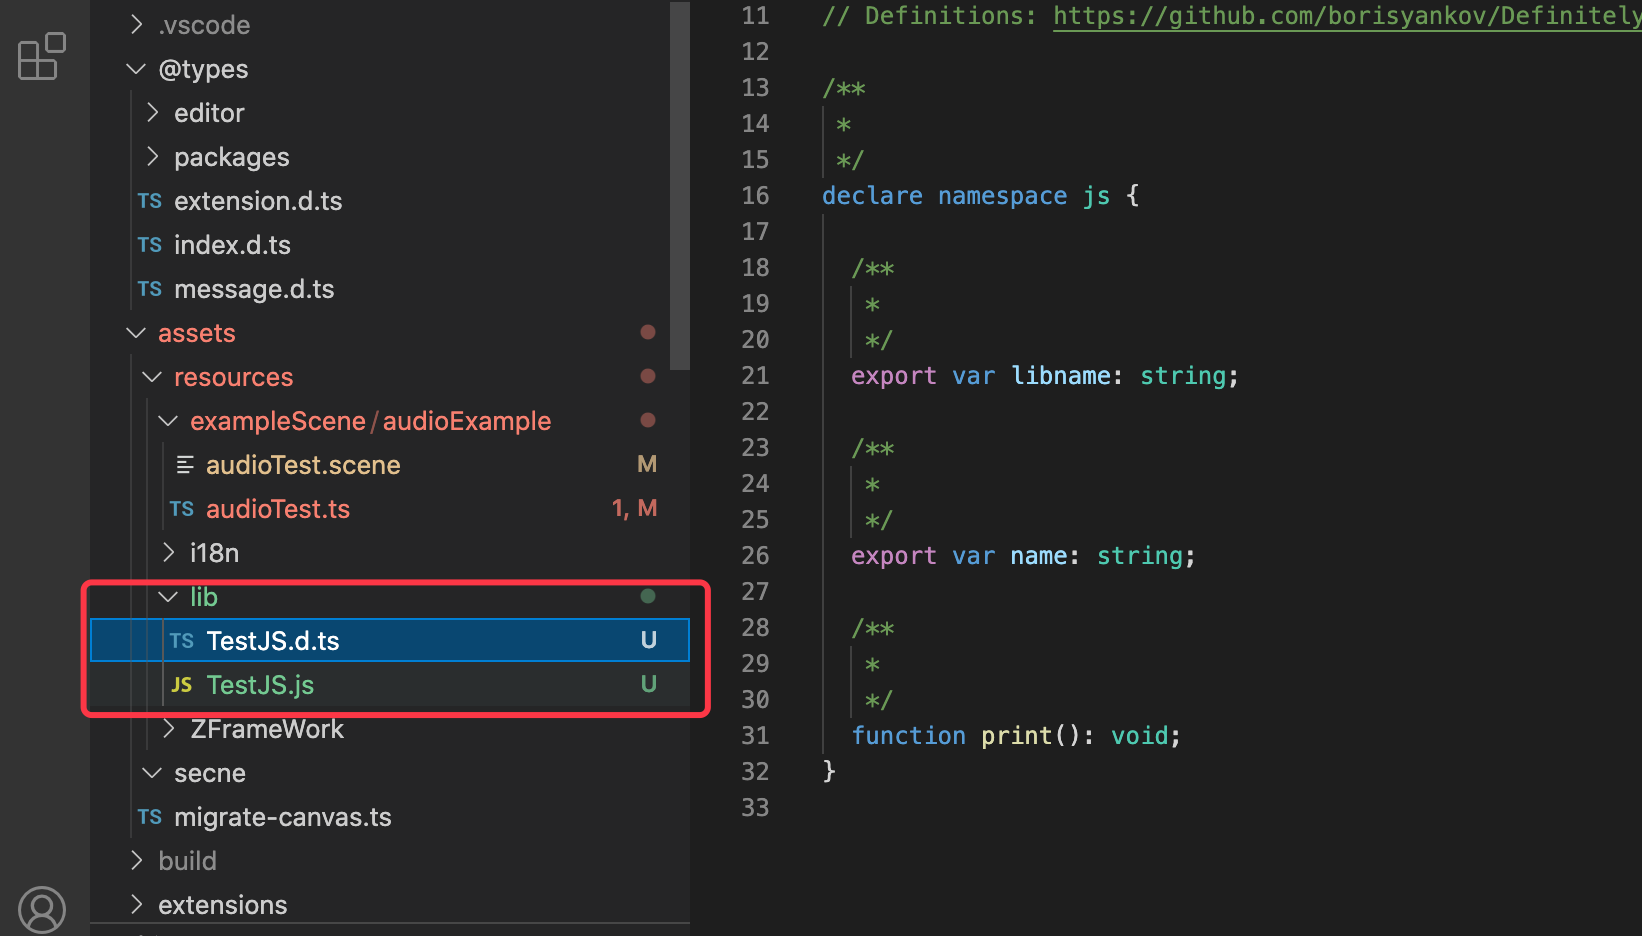Click the TS icon beside extension.d.ts

coord(150,201)
